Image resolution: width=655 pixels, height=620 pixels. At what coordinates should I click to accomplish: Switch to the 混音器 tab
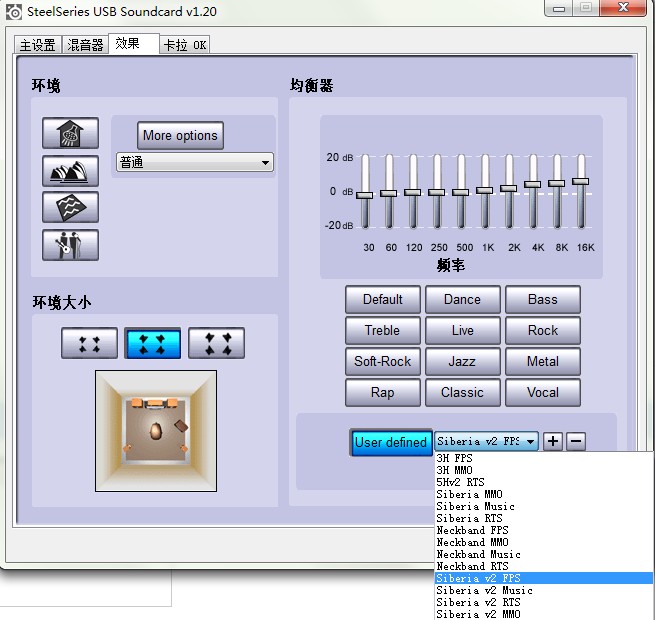tap(85, 45)
